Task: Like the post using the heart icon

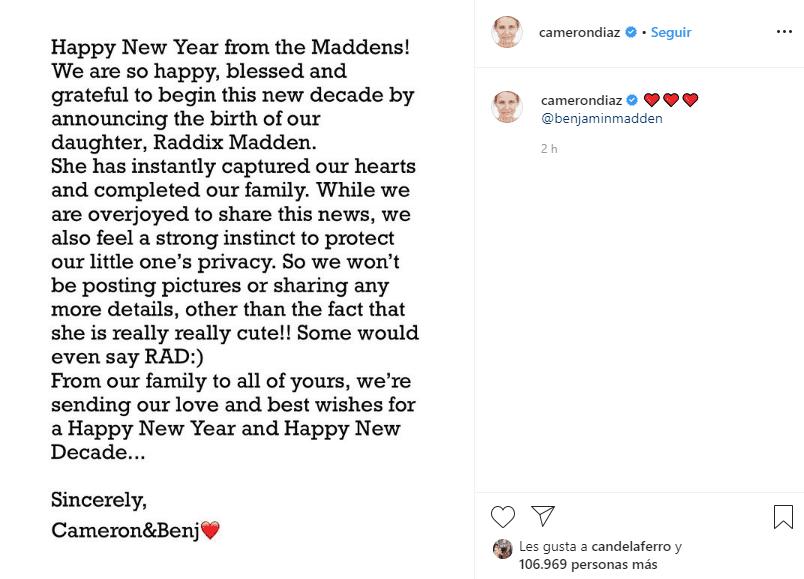Action: (x=503, y=516)
